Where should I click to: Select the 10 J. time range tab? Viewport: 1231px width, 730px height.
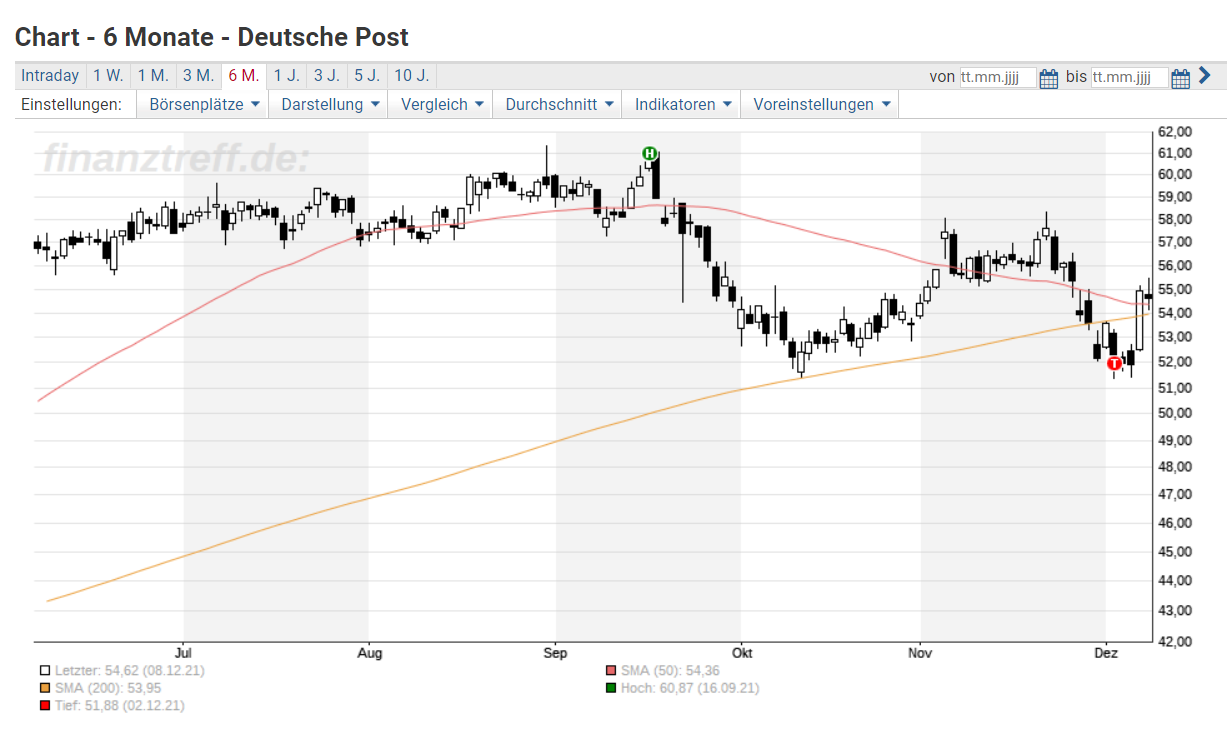click(411, 75)
